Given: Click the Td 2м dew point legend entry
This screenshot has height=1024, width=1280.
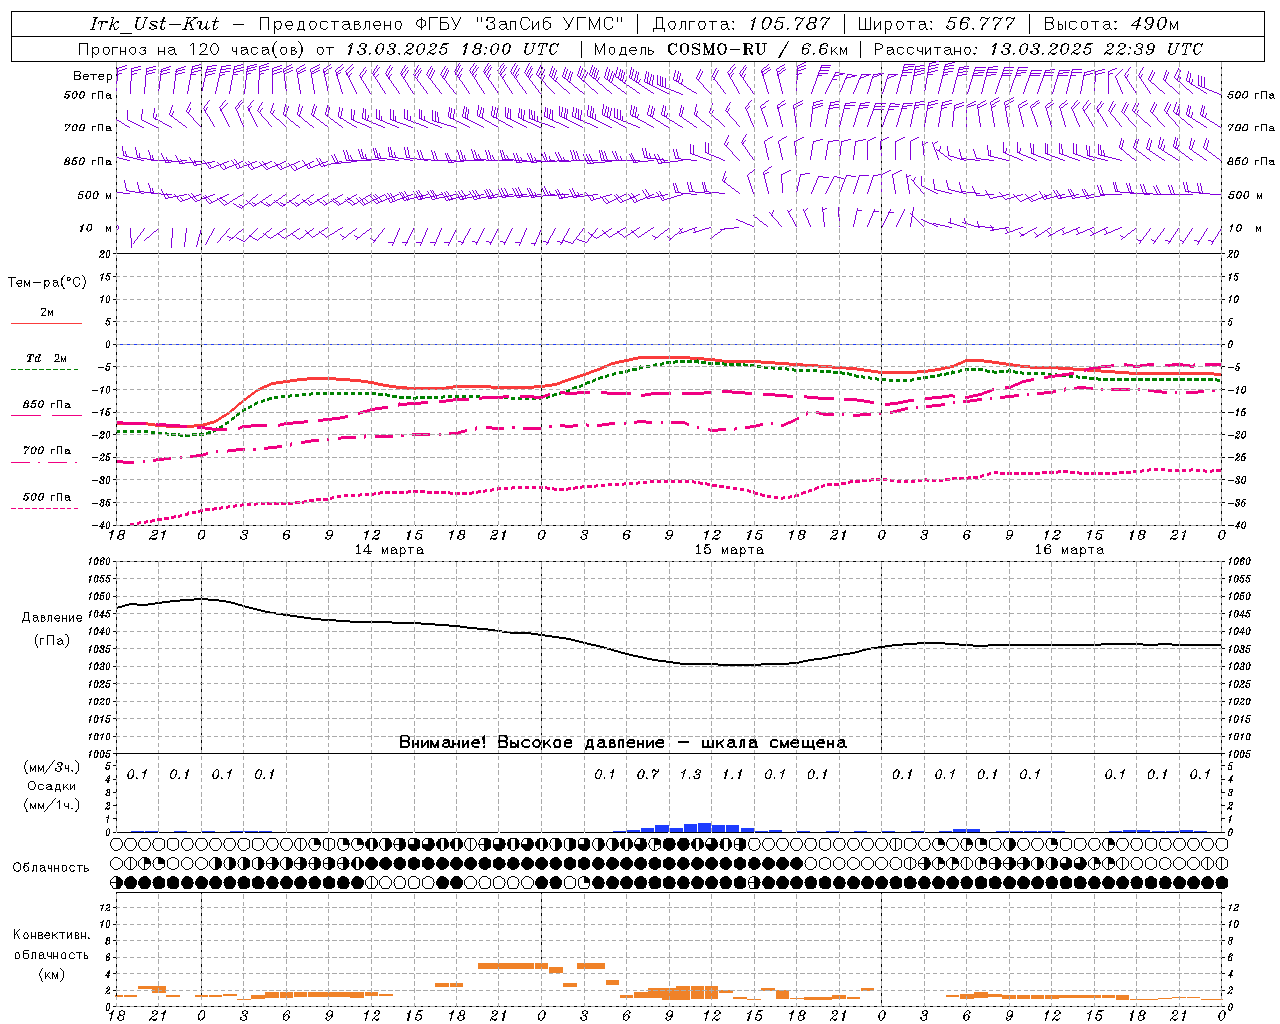Looking at the screenshot, I should (46, 358).
